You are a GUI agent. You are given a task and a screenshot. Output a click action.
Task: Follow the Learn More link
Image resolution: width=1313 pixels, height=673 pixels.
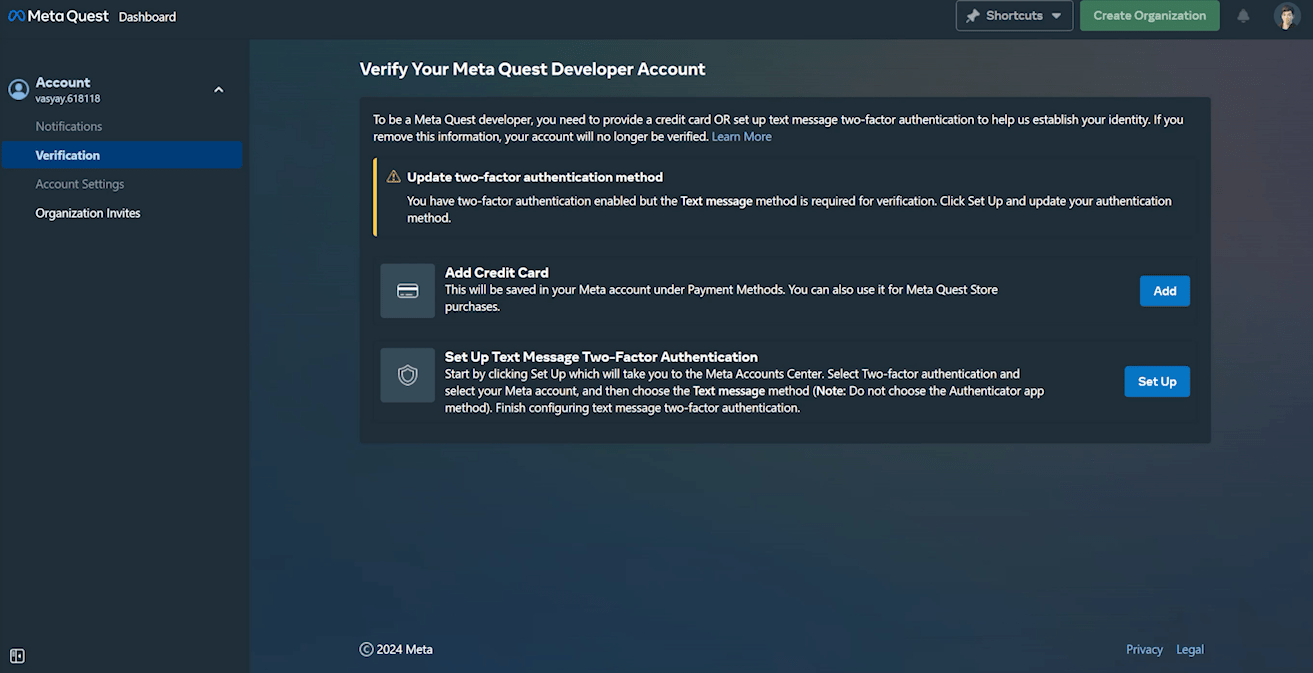click(741, 136)
